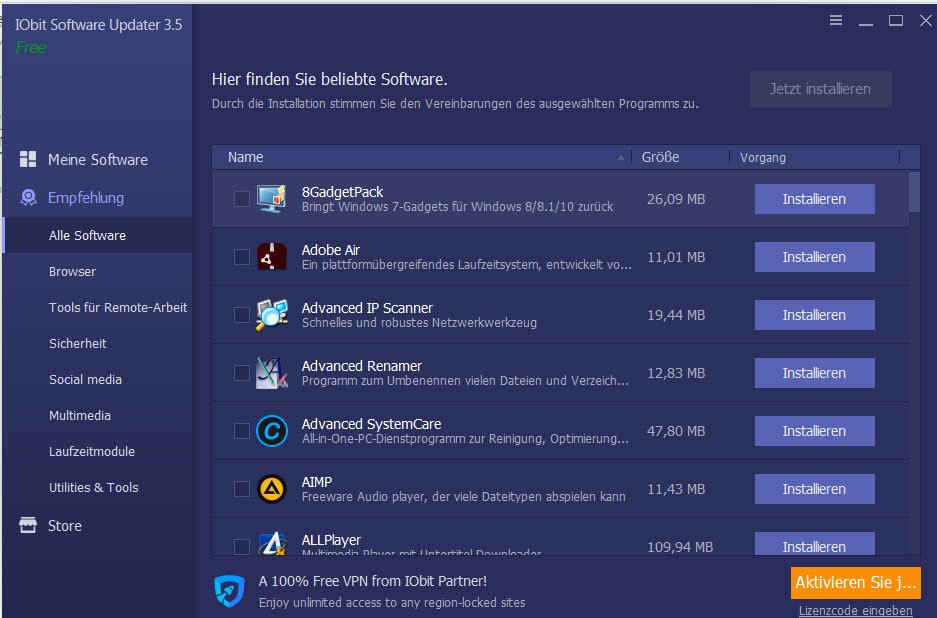937x618 pixels.
Task: Install Advanced Renamer
Action: 814,372
